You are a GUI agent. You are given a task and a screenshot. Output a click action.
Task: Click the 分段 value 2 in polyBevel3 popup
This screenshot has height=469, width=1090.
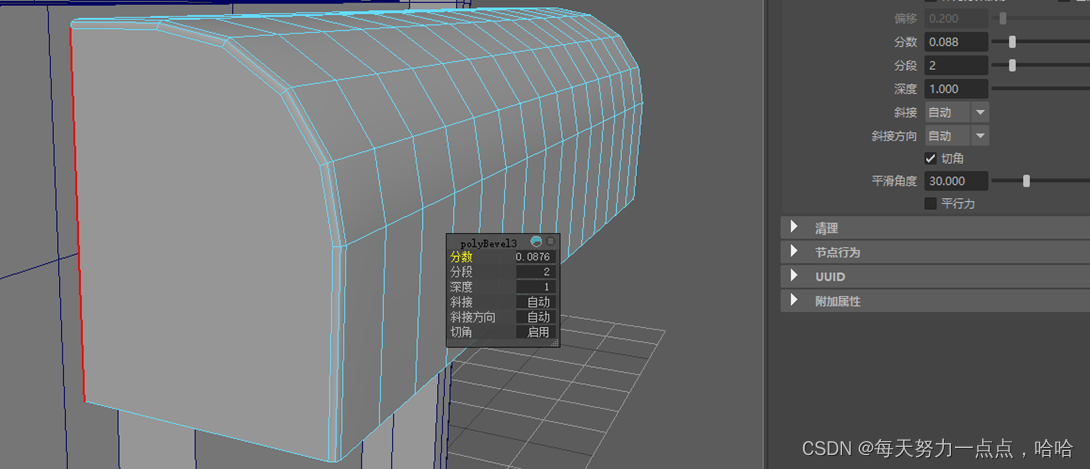tap(535, 272)
